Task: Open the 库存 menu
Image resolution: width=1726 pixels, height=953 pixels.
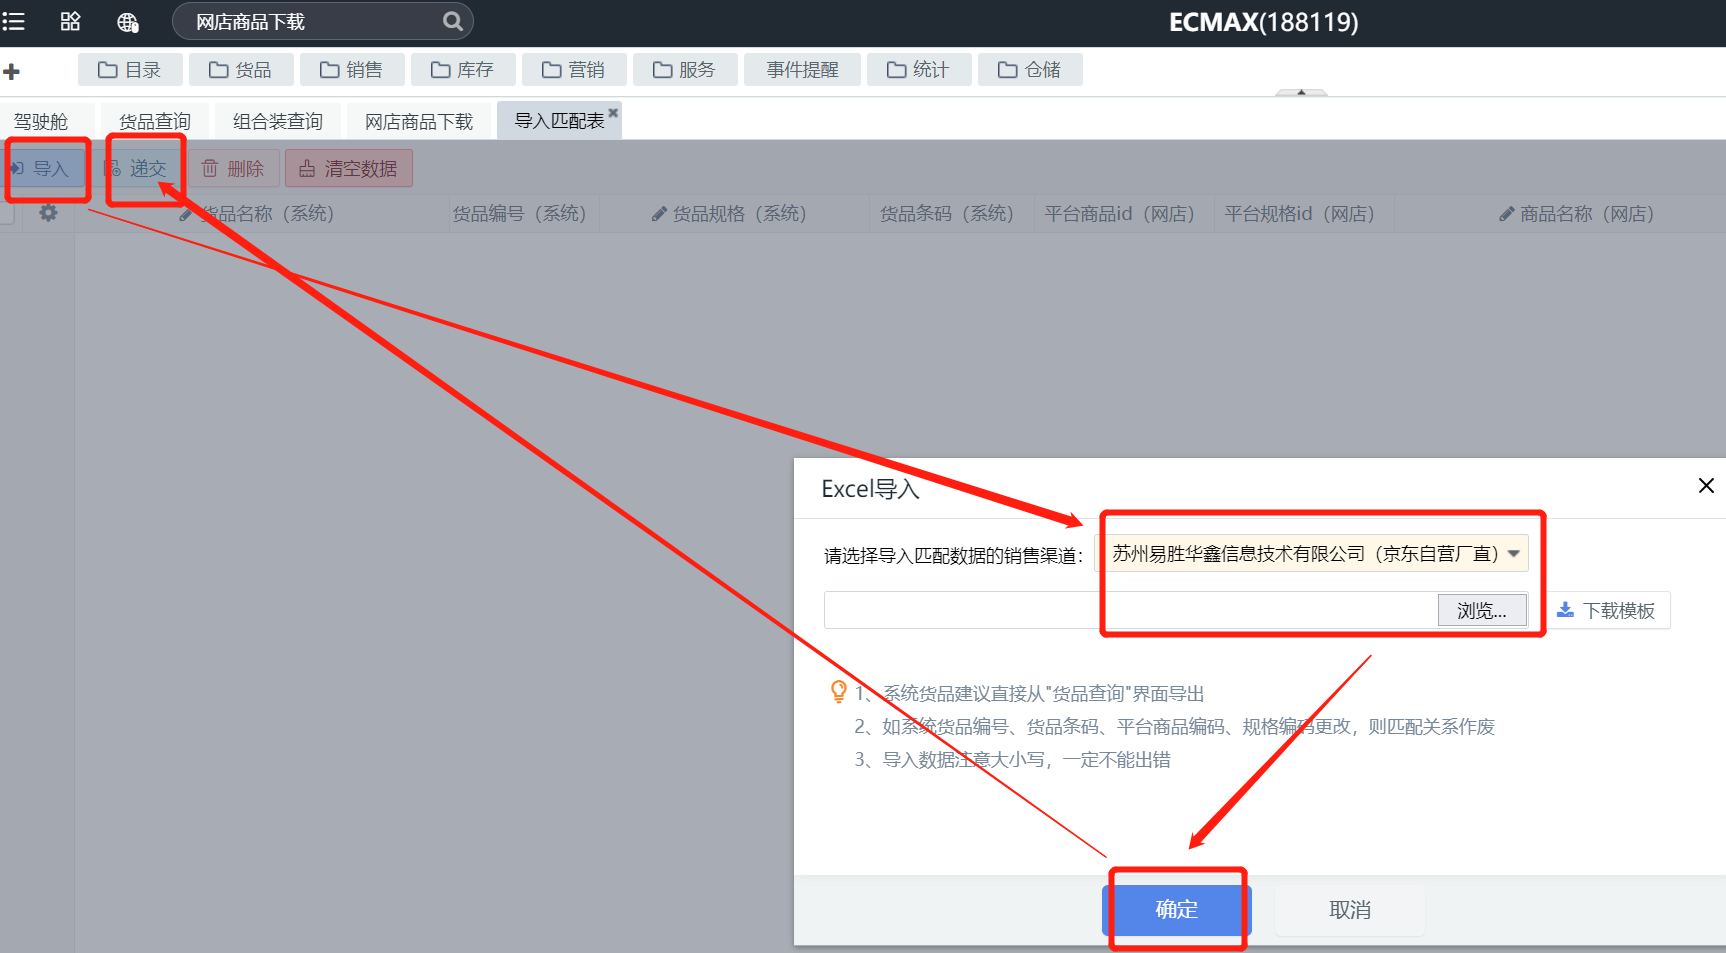Action: pos(463,69)
